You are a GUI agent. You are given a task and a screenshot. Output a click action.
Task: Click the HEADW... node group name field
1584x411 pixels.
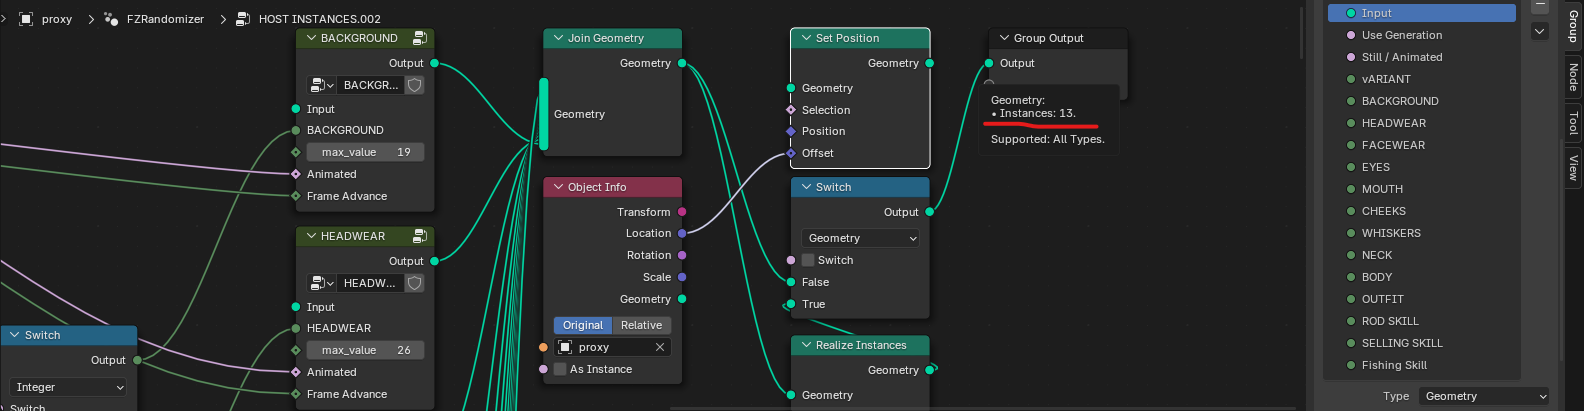(370, 283)
